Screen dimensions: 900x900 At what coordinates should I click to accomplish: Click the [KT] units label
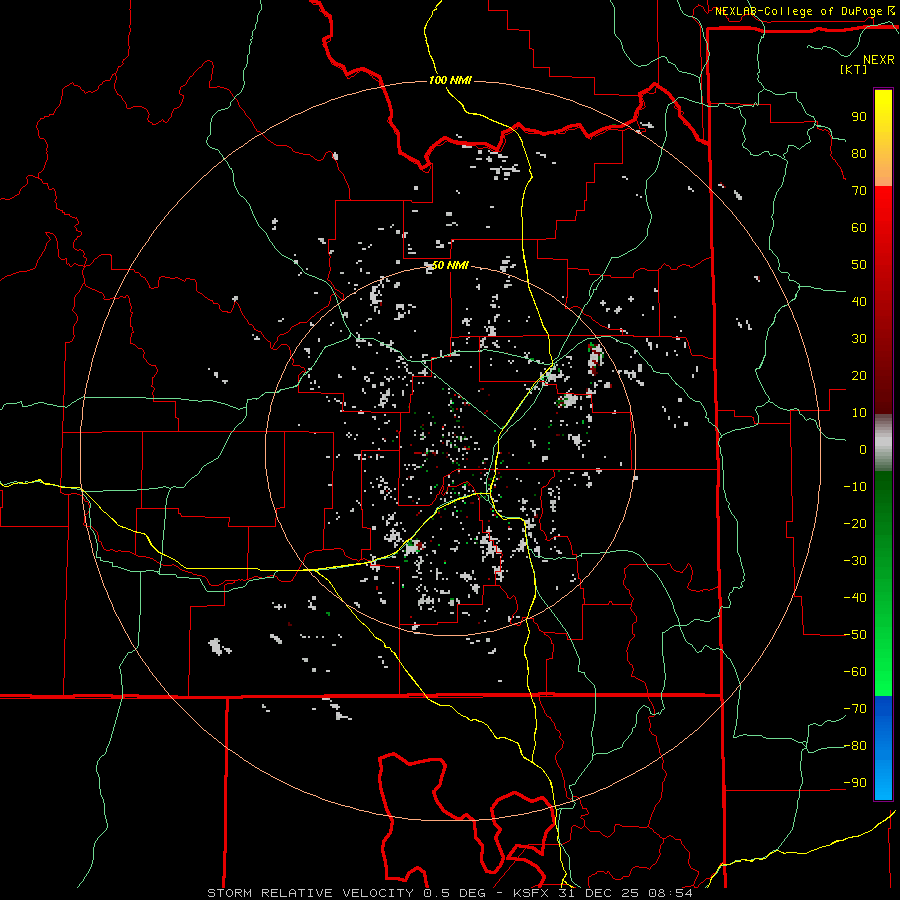click(854, 69)
